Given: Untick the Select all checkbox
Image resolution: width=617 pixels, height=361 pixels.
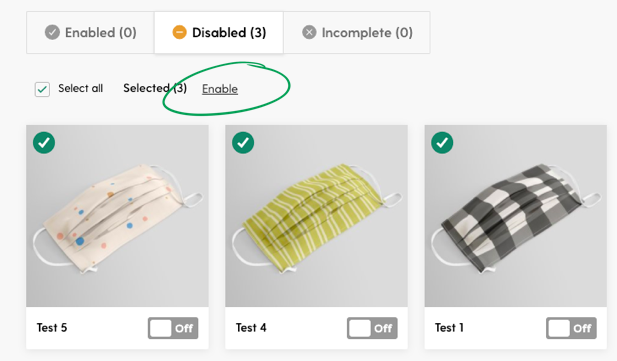Looking at the screenshot, I should pyautogui.click(x=42, y=89).
